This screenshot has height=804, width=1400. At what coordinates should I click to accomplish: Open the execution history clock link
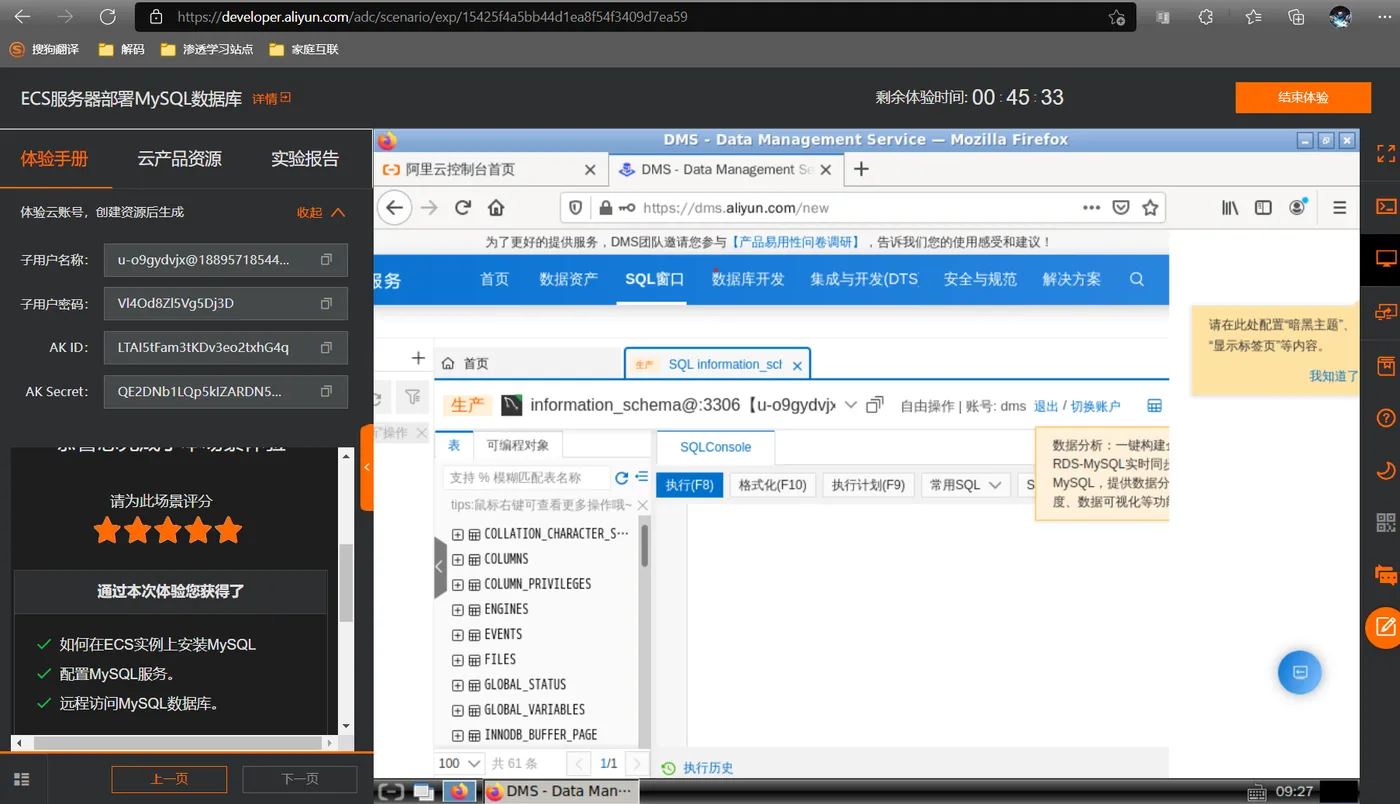[698, 768]
